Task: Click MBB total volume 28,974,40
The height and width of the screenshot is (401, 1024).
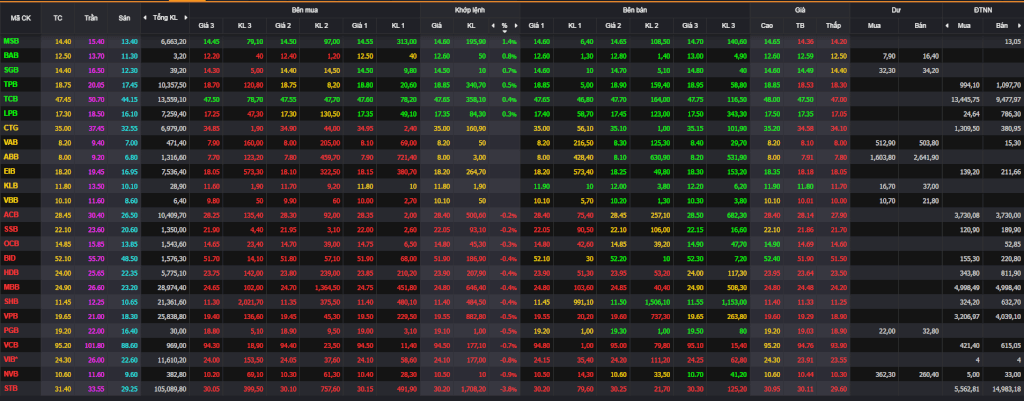Action: (173, 287)
